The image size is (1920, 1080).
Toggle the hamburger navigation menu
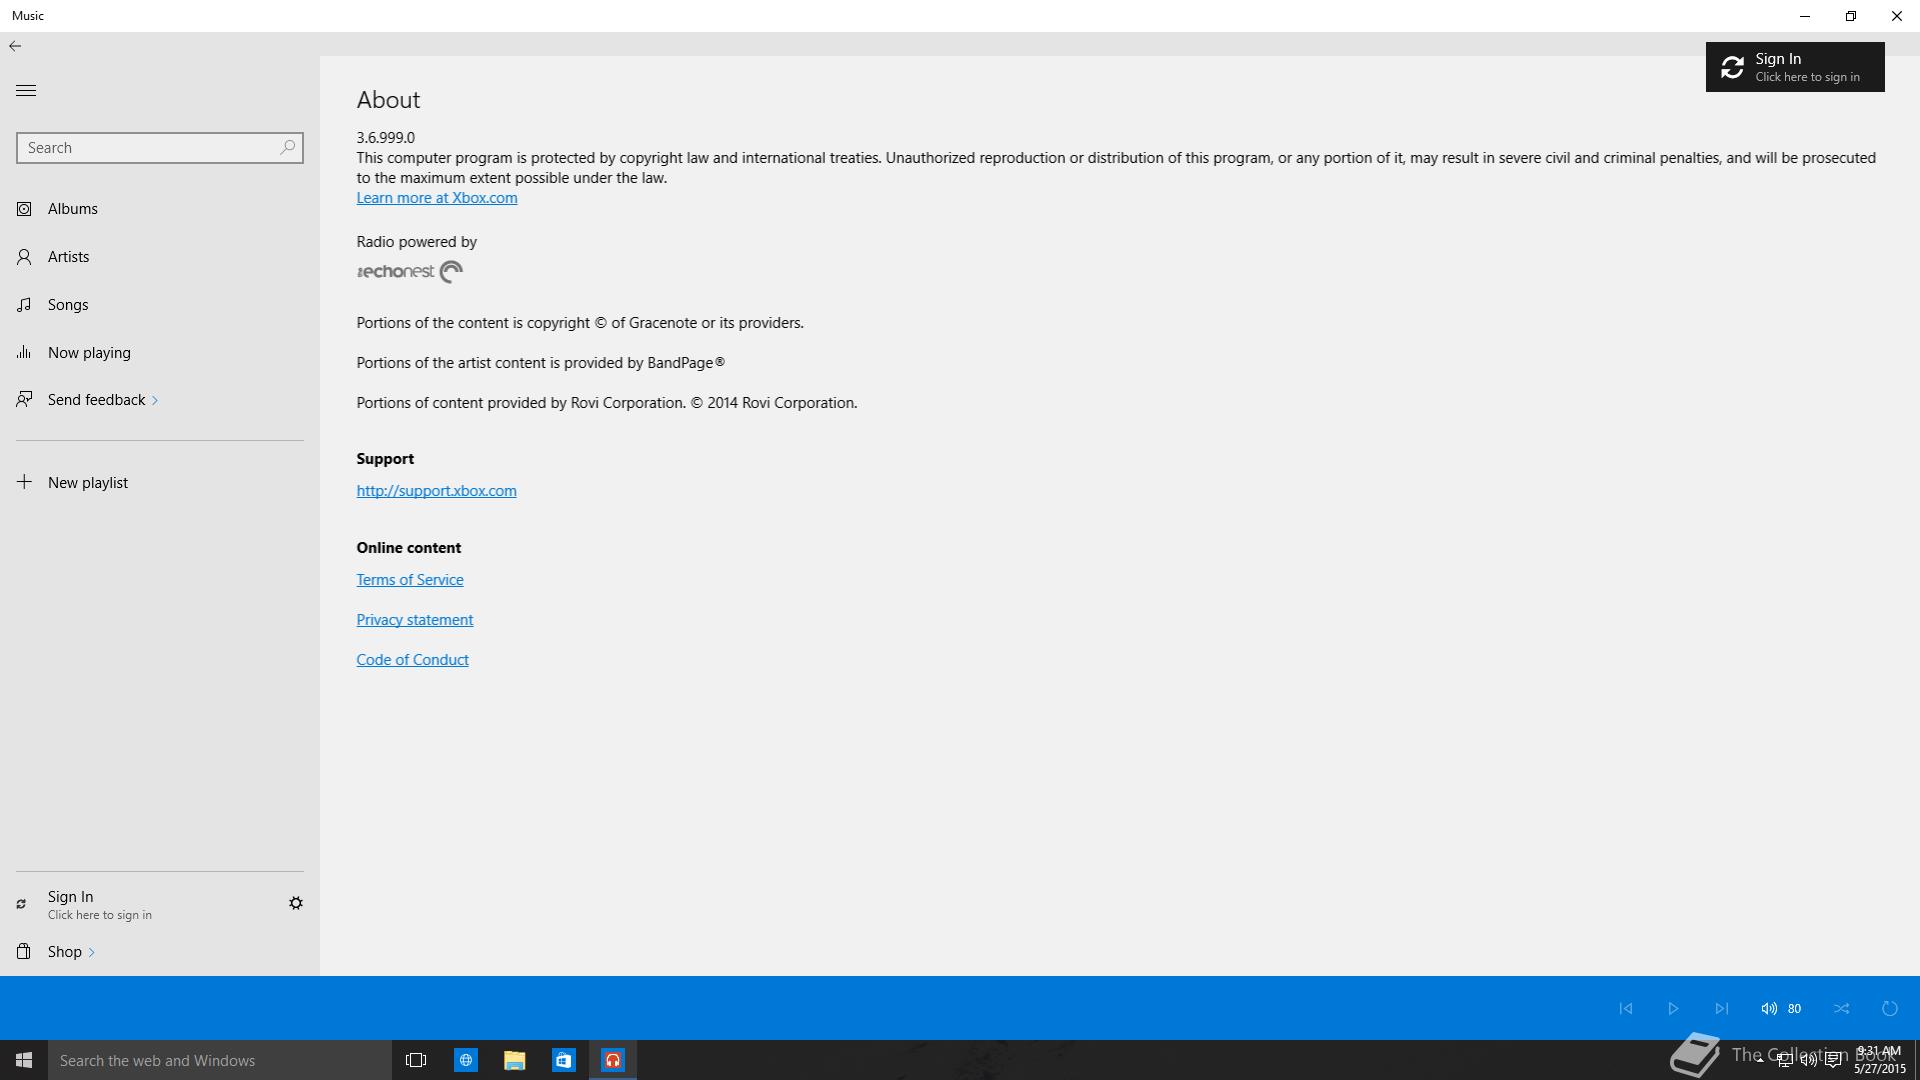click(26, 91)
